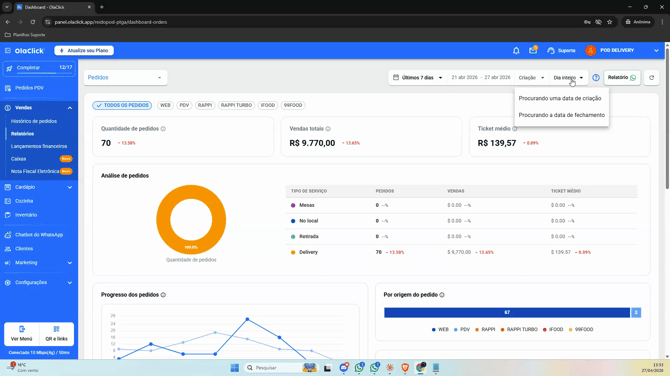Toggle the RAPPI TURBO filter chip
670x376 pixels.
tap(236, 105)
